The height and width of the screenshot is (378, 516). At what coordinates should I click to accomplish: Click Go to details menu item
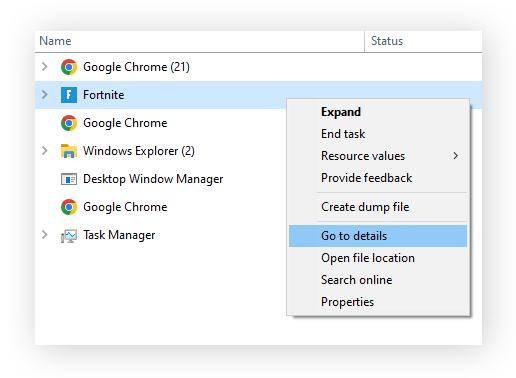tap(378, 236)
